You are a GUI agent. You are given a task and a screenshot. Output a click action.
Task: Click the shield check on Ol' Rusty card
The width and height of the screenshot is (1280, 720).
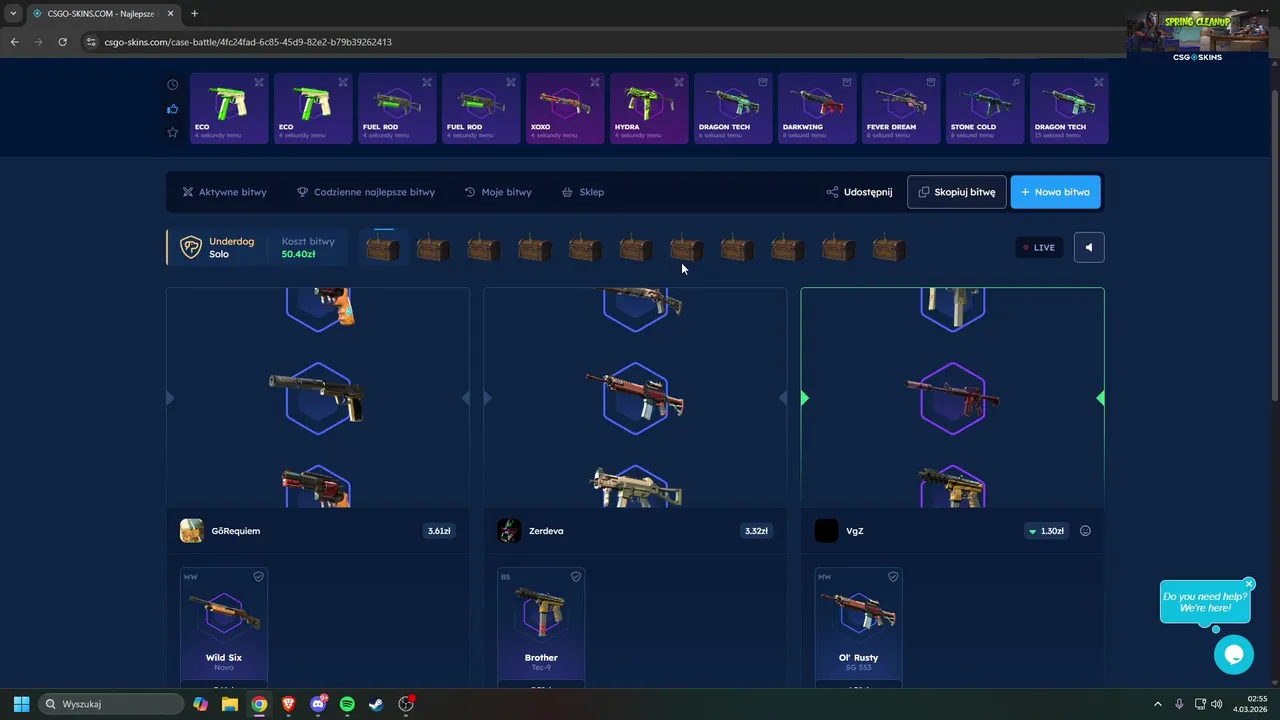point(892,577)
